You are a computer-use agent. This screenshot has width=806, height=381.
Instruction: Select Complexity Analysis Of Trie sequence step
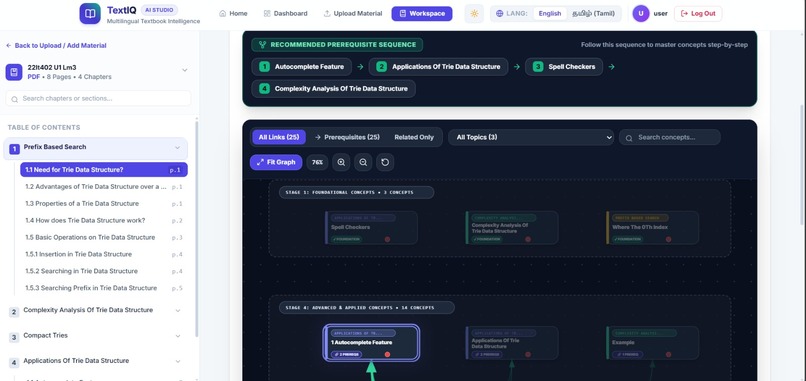tap(334, 89)
